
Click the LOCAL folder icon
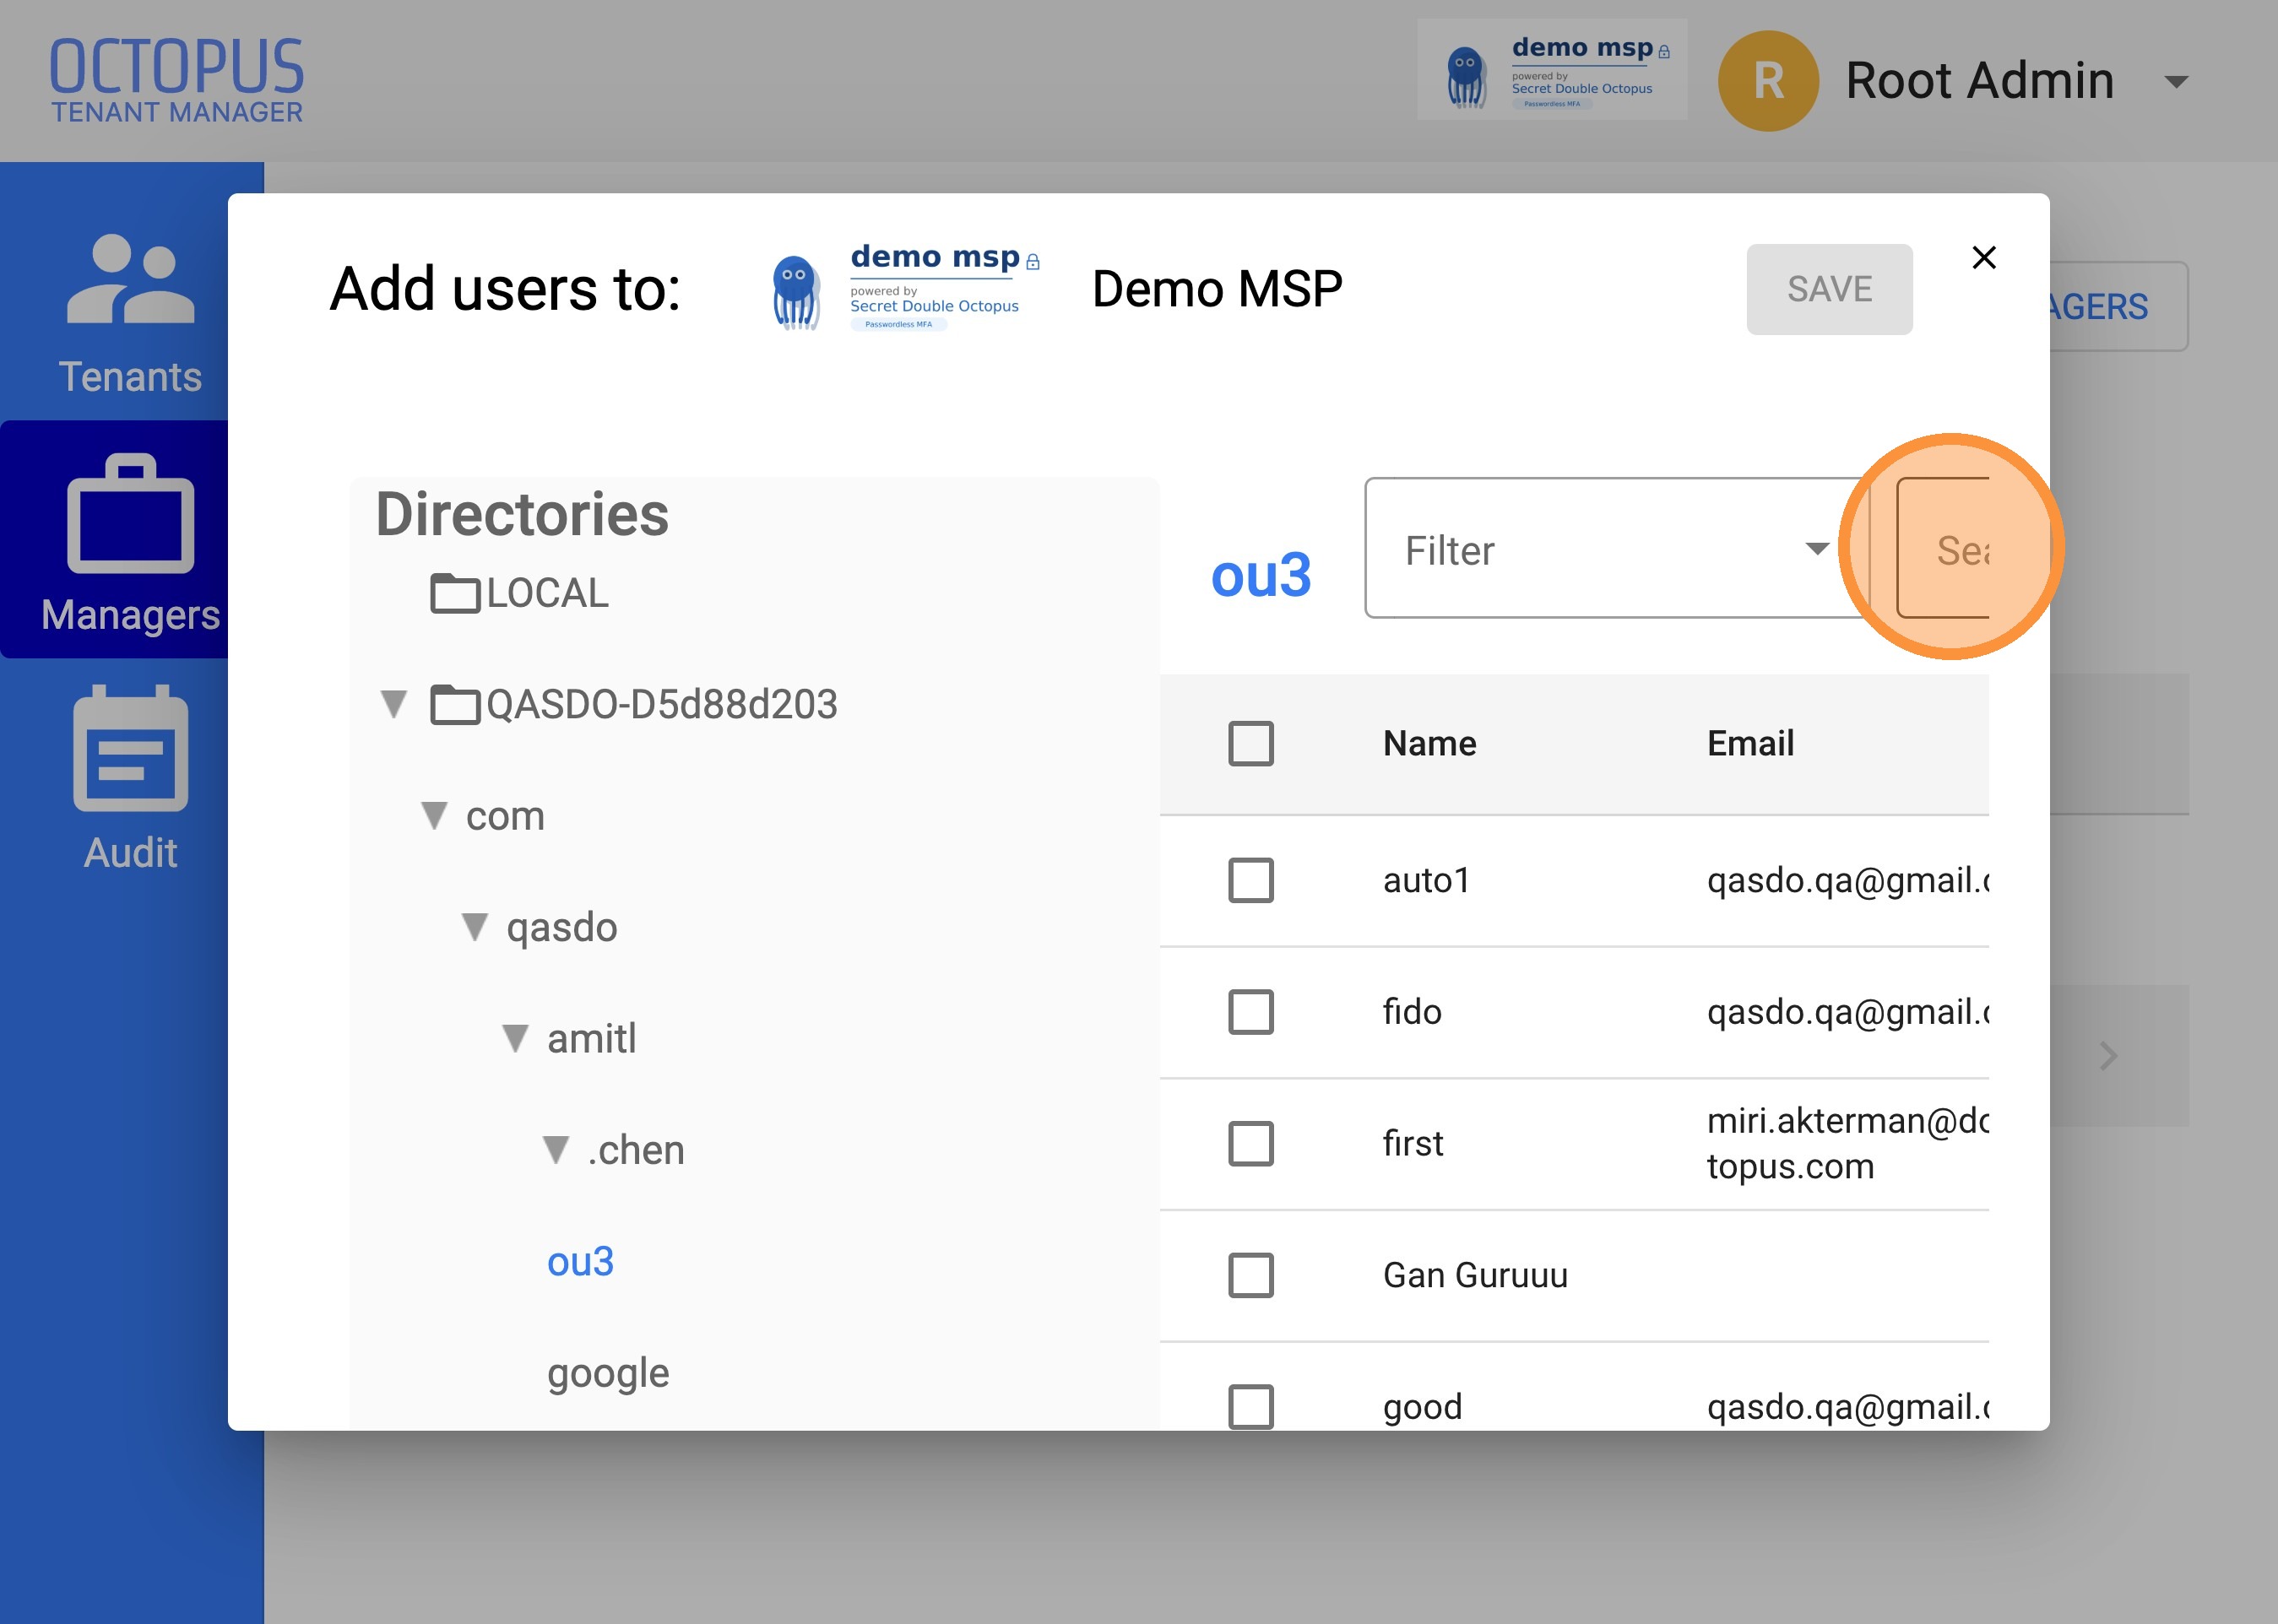(455, 593)
